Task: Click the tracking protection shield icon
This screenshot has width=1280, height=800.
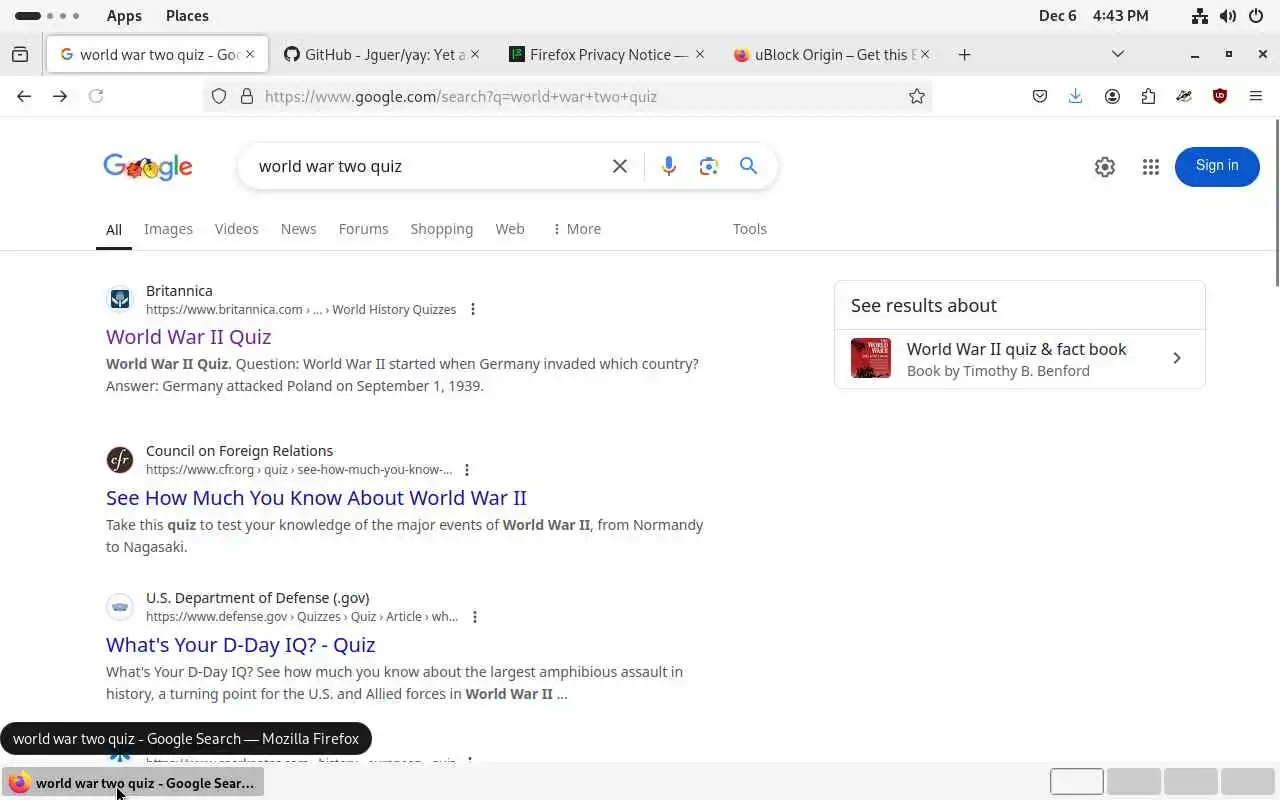Action: pos(219,96)
